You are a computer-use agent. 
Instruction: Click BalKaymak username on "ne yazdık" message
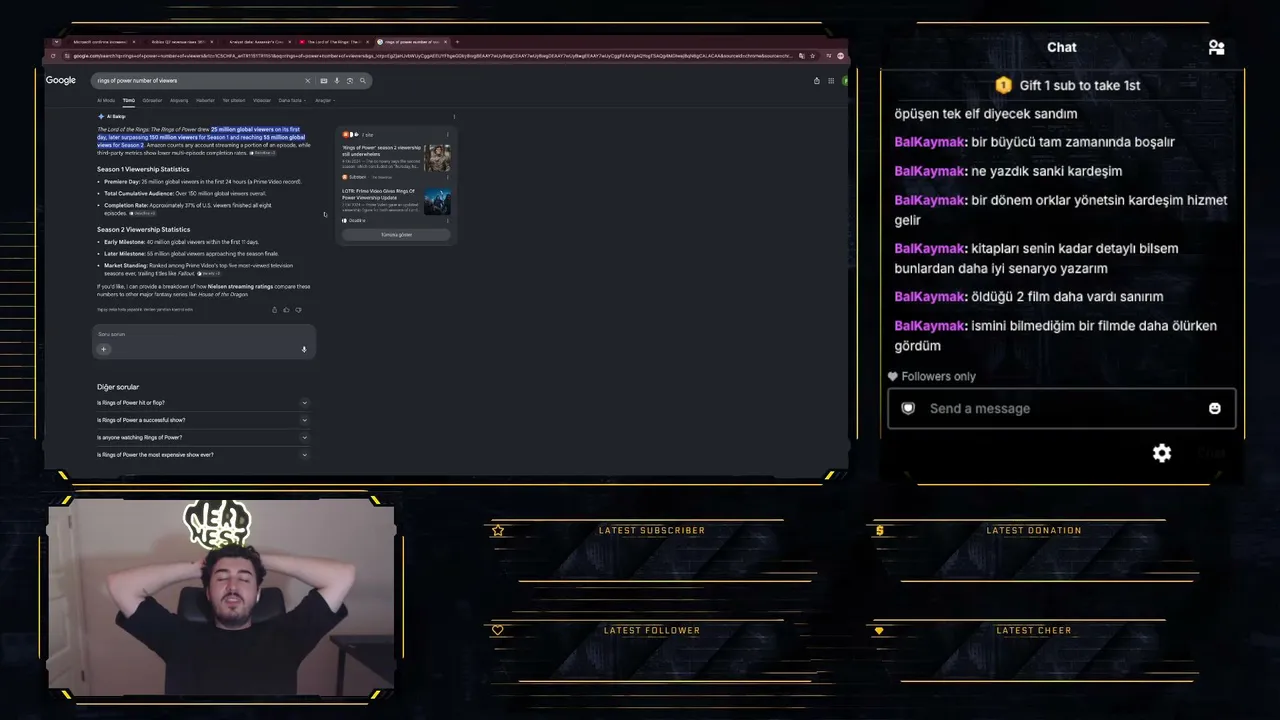929,171
